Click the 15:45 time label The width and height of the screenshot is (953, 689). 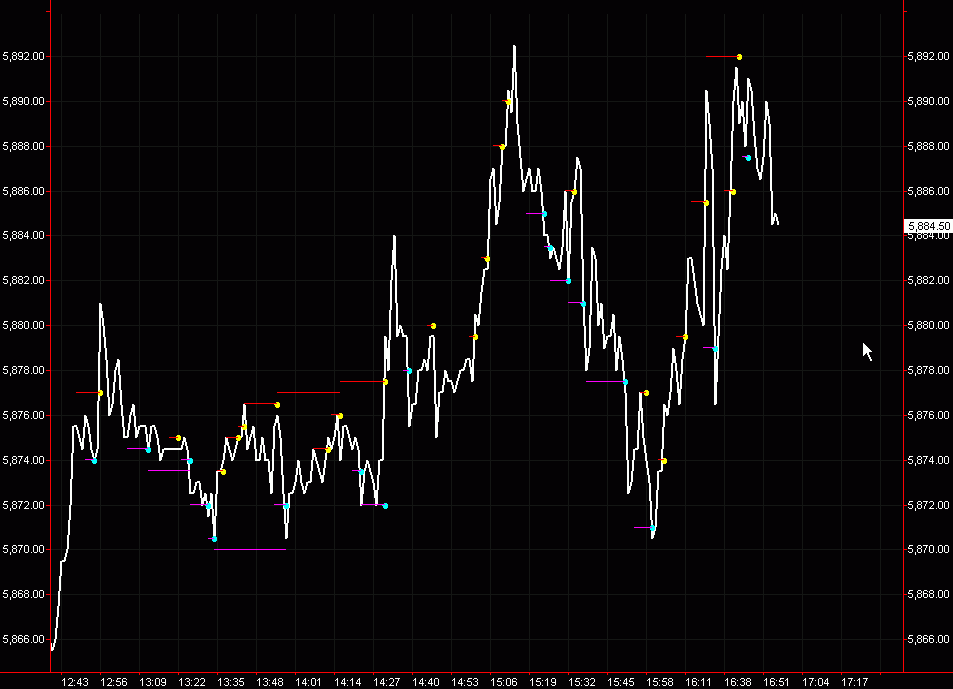(621, 682)
